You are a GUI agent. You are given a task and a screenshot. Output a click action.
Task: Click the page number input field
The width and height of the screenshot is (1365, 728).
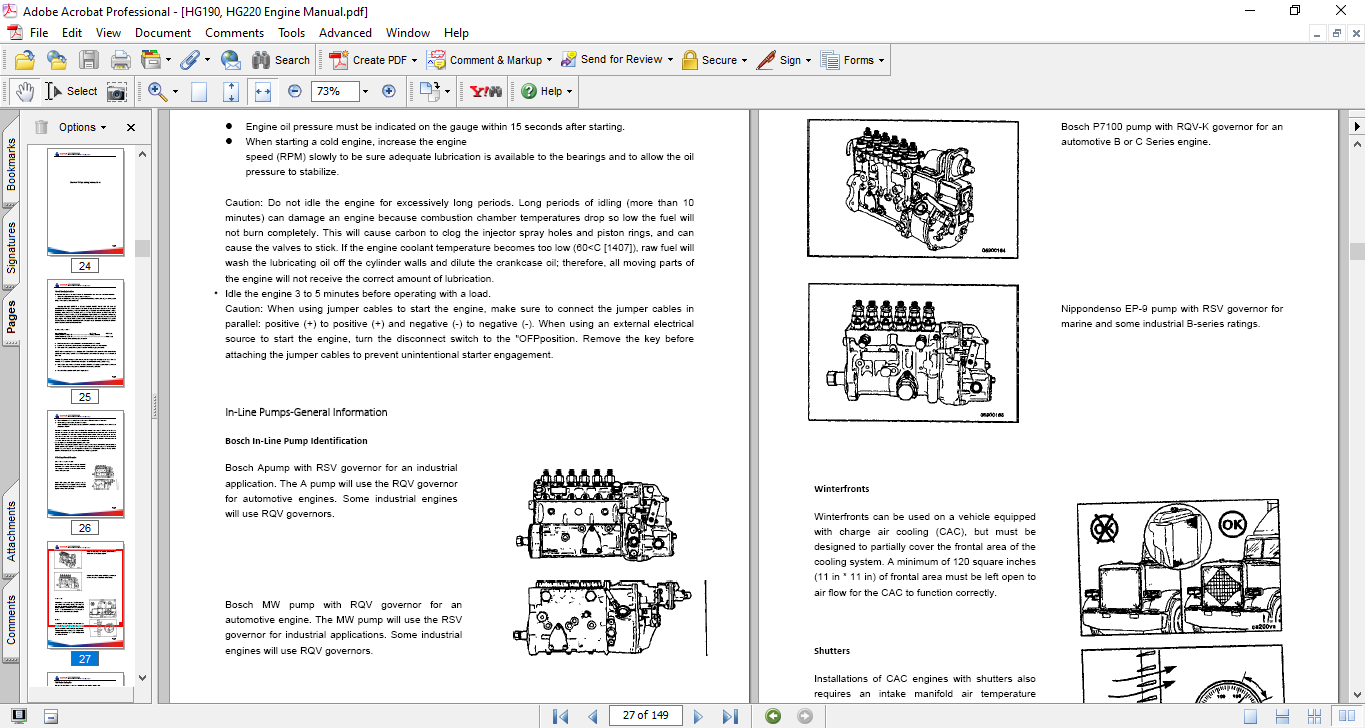[x=646, y=716]
